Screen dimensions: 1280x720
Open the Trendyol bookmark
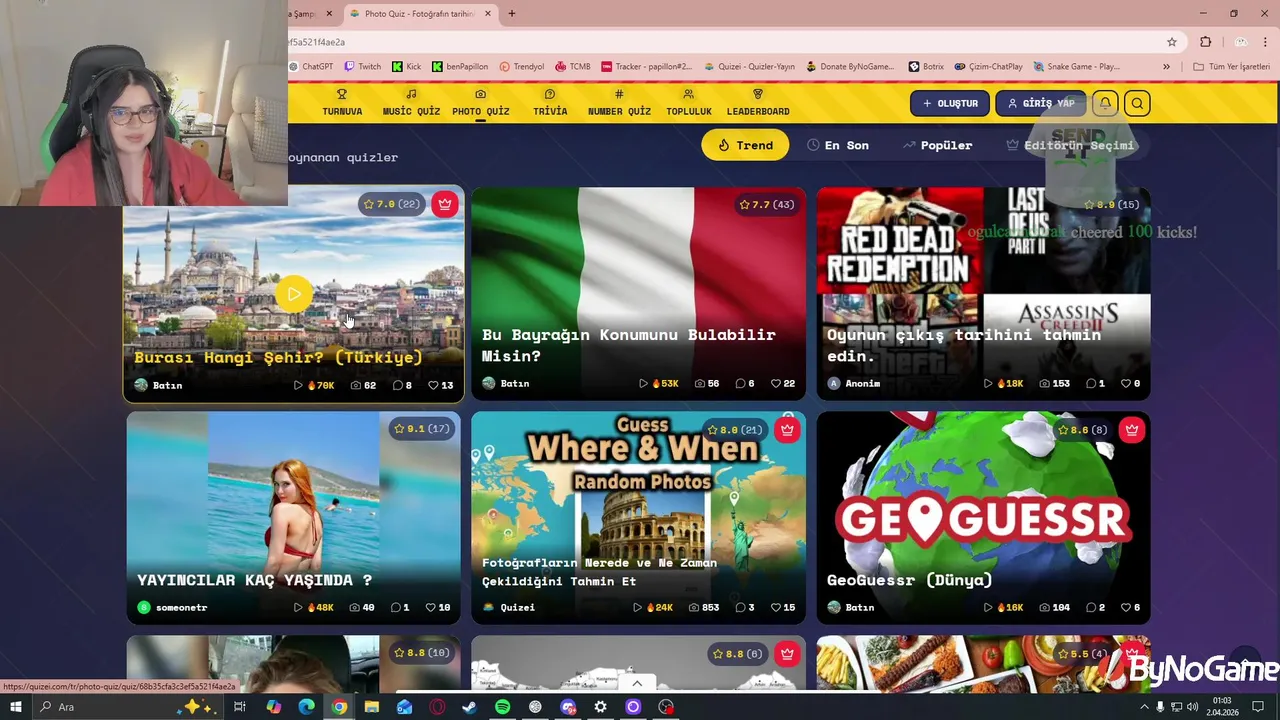tap(521, 67)
